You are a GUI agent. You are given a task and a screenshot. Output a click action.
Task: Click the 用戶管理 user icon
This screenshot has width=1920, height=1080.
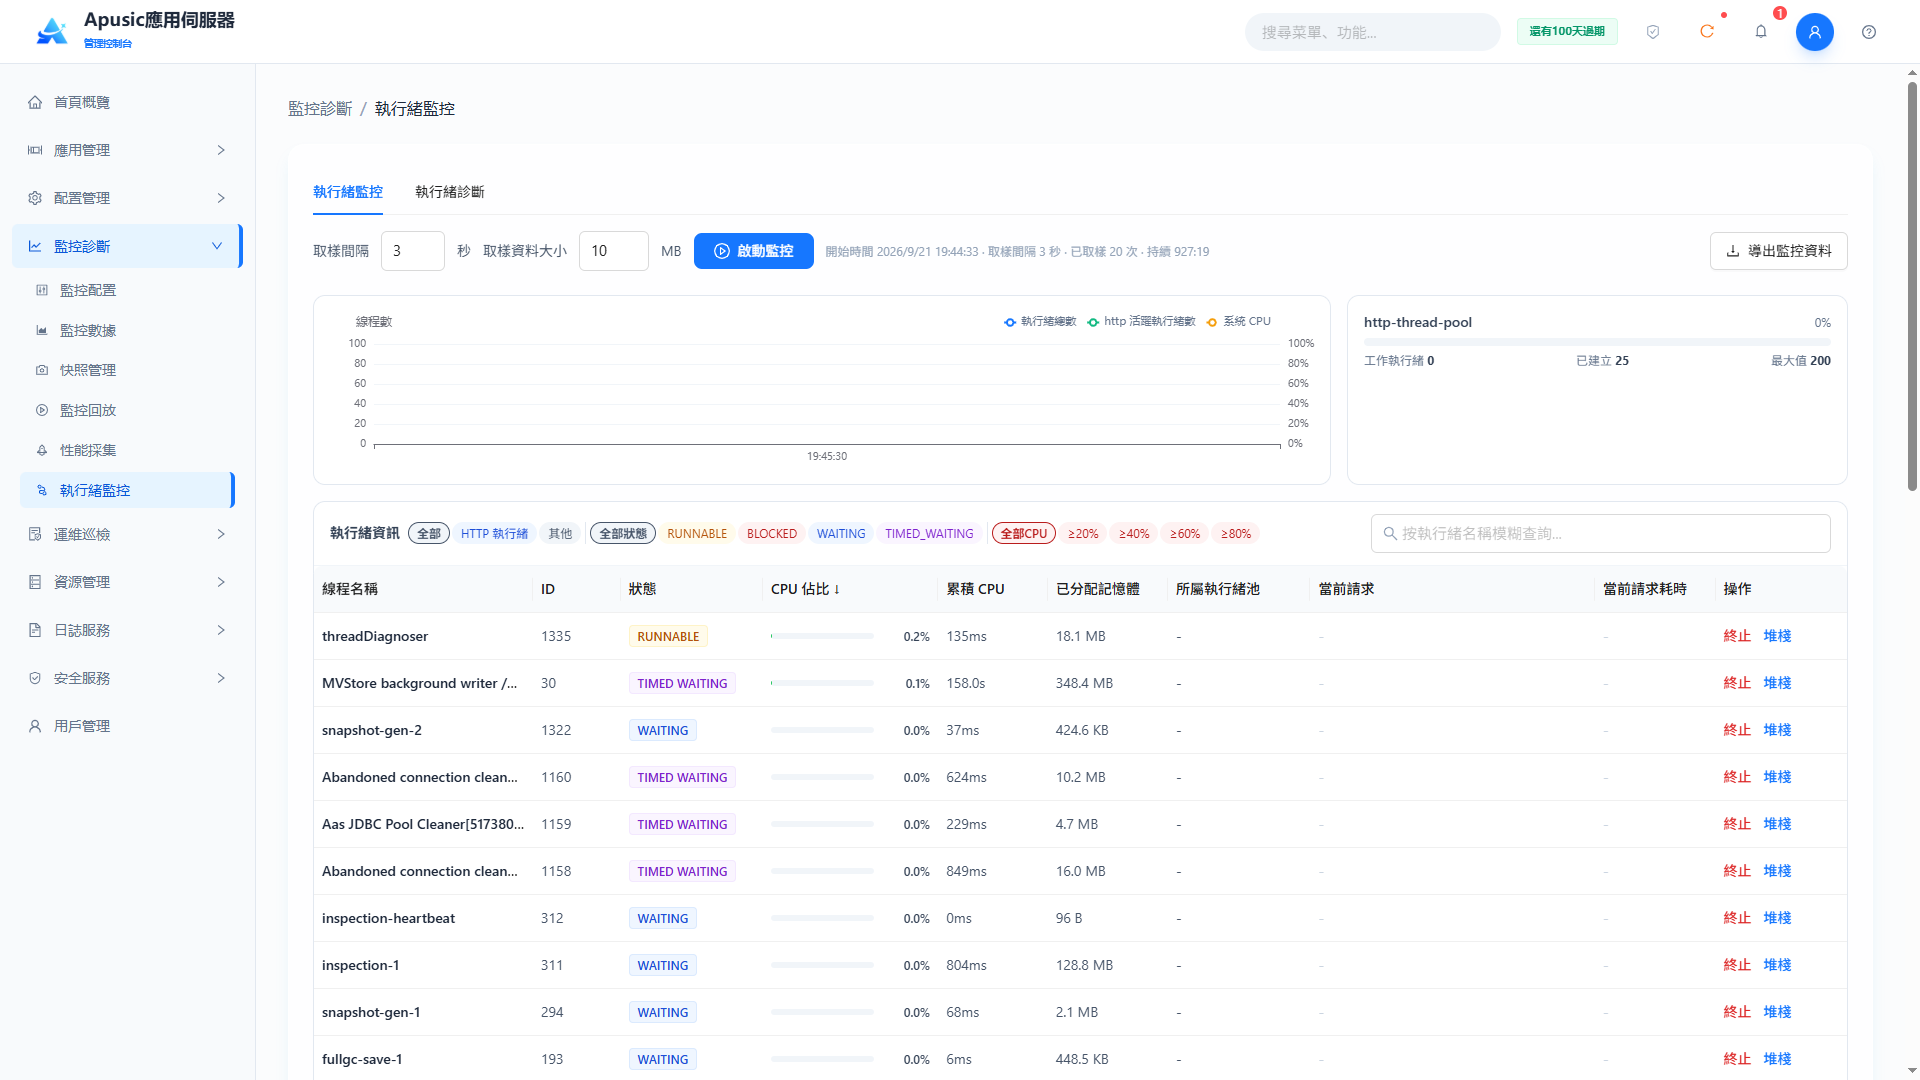(x=35, y=726)
